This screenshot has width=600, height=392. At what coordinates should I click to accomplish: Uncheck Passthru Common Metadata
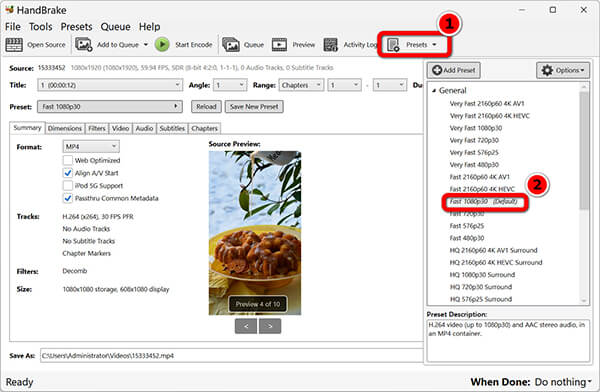point(68,198)
